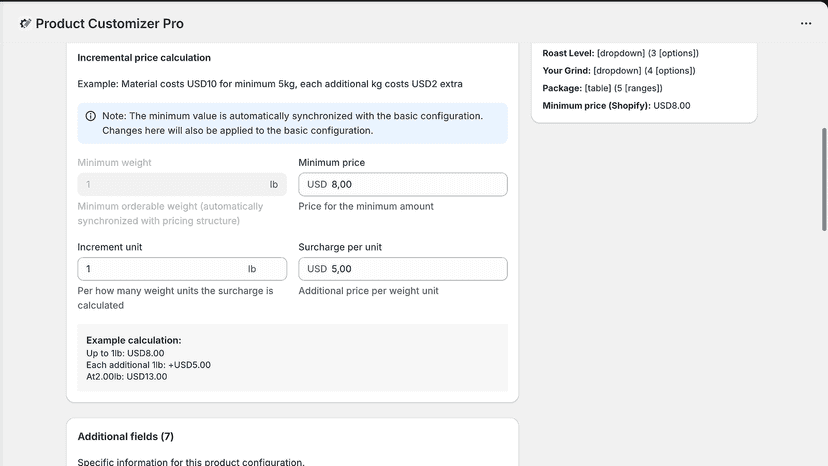Image resolution: width=828 pixels, height=466 pixels.
Task: Click the note about synchronized minimum value
Action: click(x=293, y=123)
